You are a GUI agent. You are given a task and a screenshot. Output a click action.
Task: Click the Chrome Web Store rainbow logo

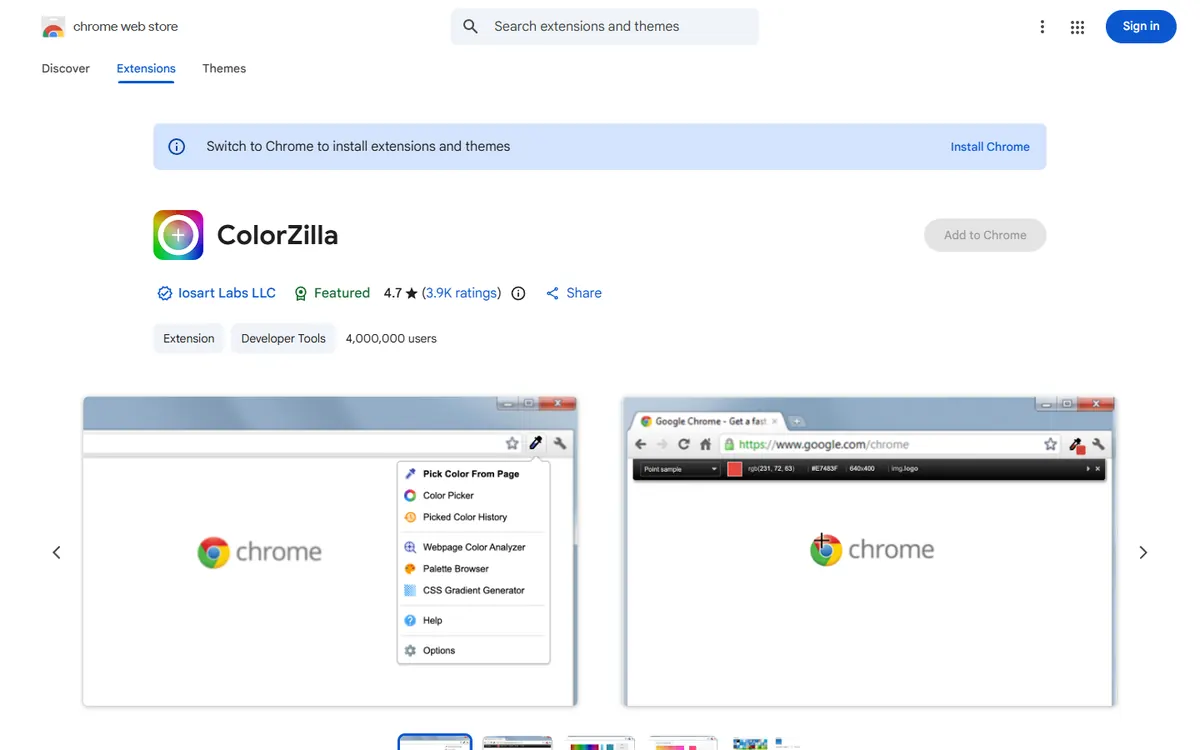pos(53,27)
